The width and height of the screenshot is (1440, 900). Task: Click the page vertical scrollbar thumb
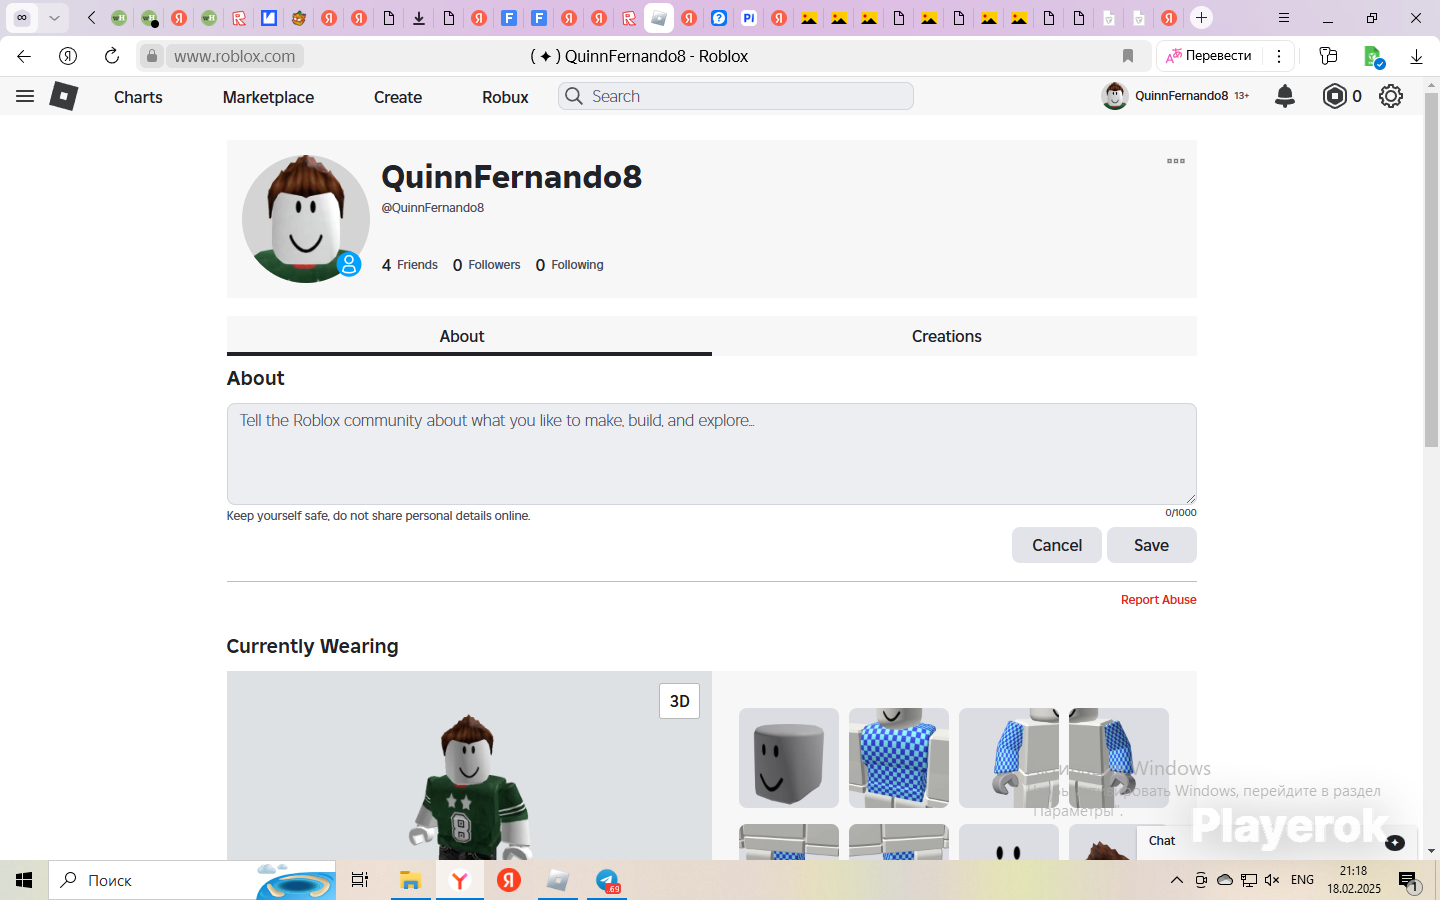(1431, 268)
